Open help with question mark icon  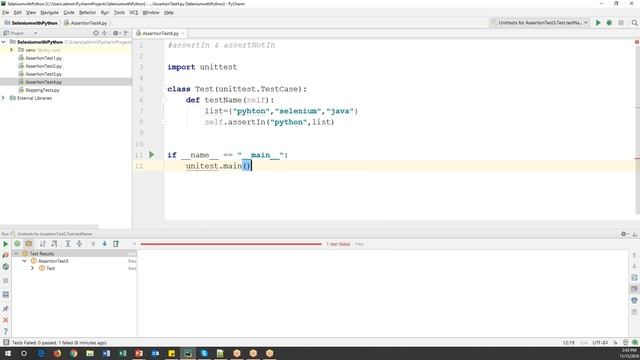(x=5, y=331)
